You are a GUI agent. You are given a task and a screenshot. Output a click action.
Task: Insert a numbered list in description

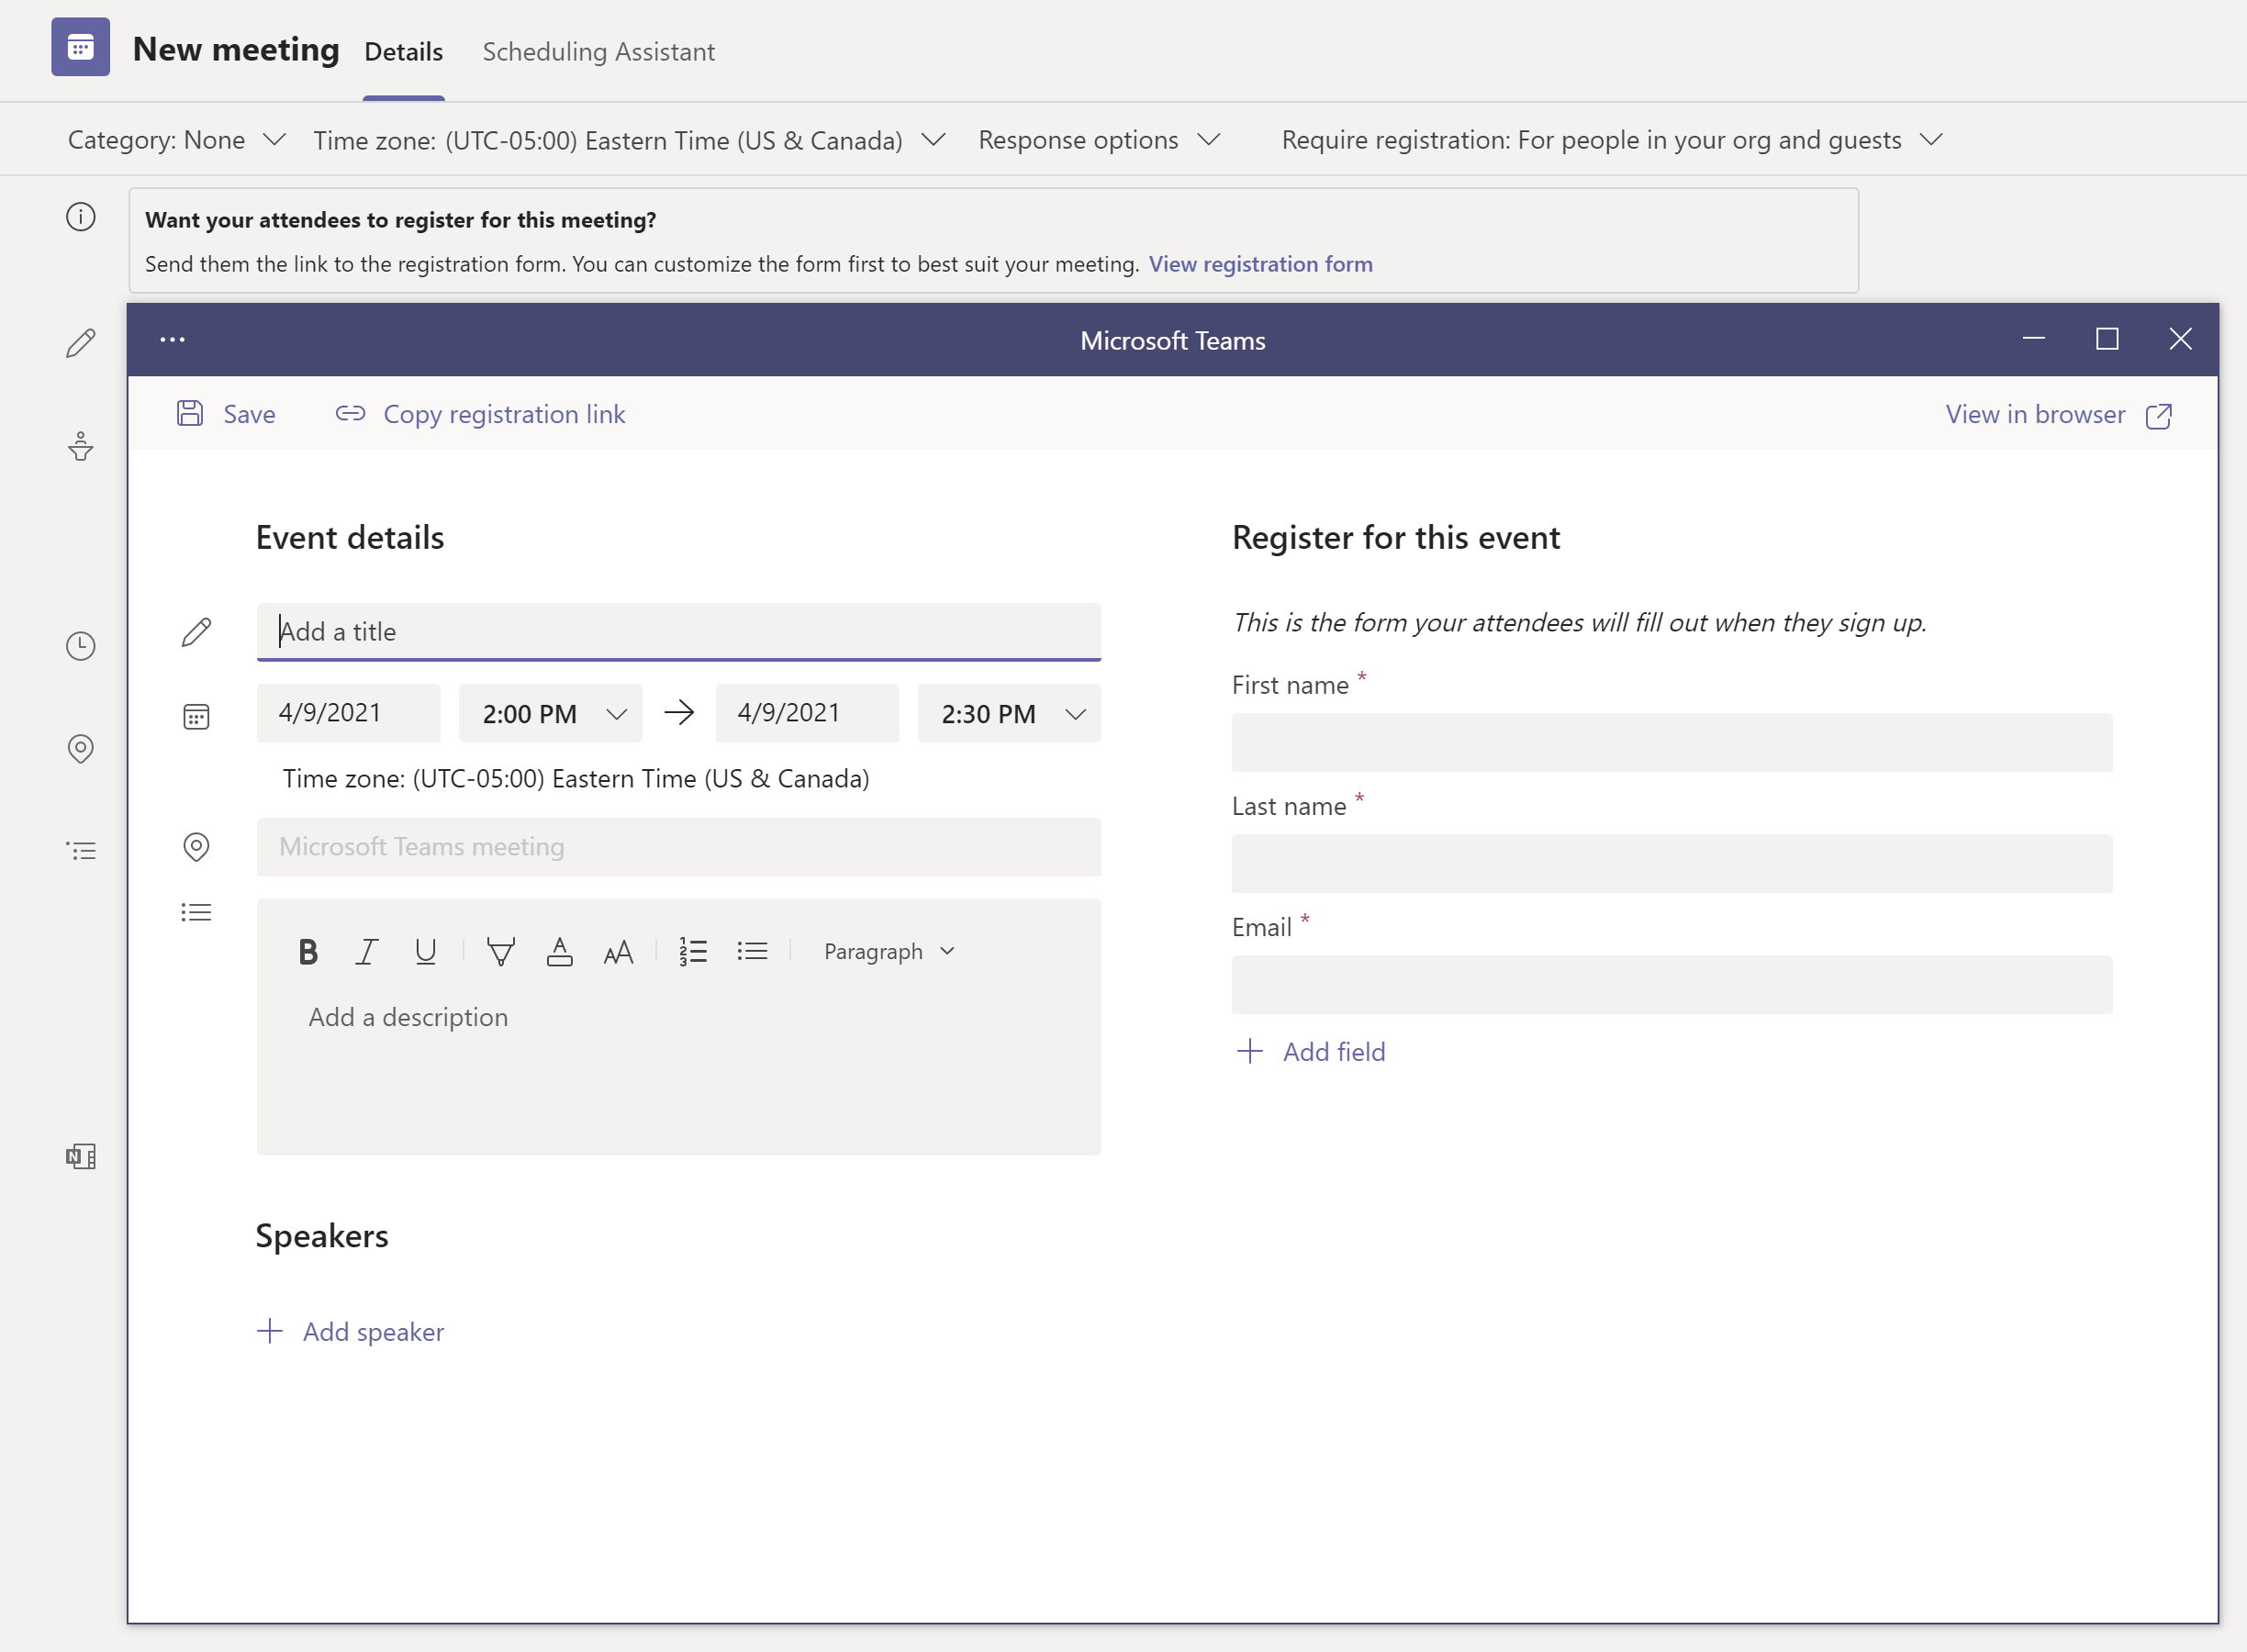click(693, 952)
